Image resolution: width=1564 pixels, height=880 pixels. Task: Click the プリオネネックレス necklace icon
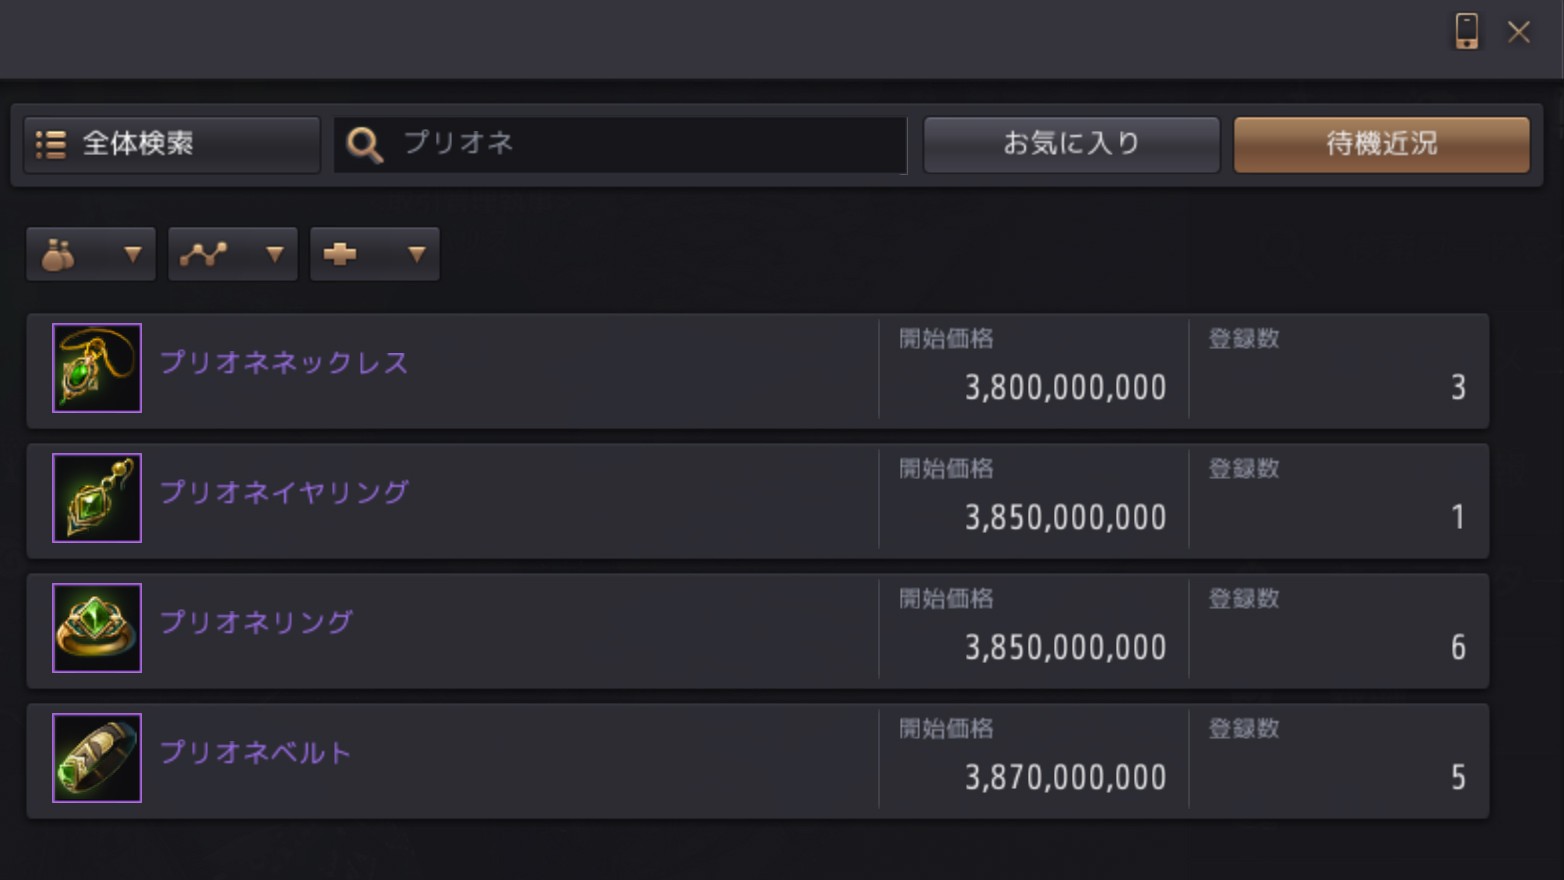[97, 368]
